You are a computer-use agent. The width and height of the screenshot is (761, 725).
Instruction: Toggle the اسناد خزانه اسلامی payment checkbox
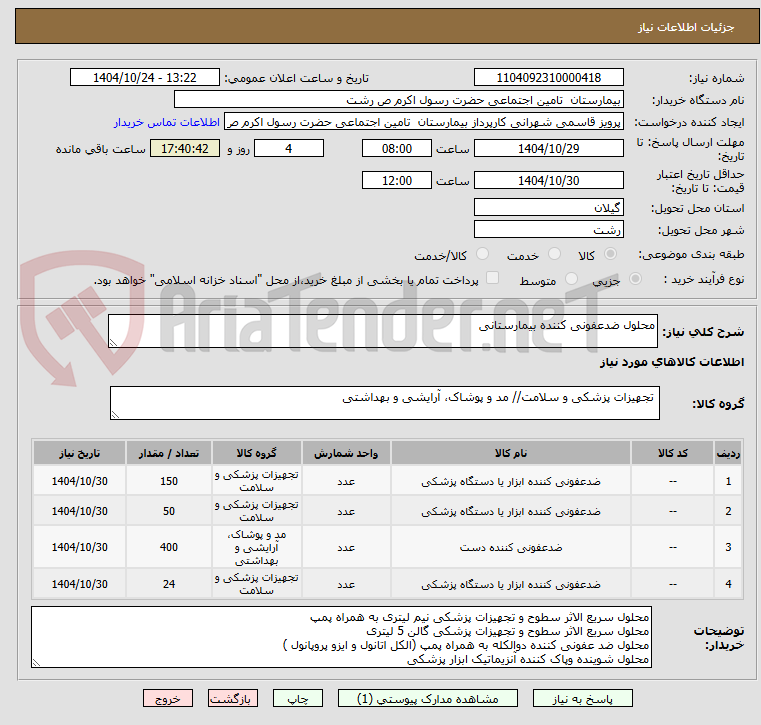492,278
